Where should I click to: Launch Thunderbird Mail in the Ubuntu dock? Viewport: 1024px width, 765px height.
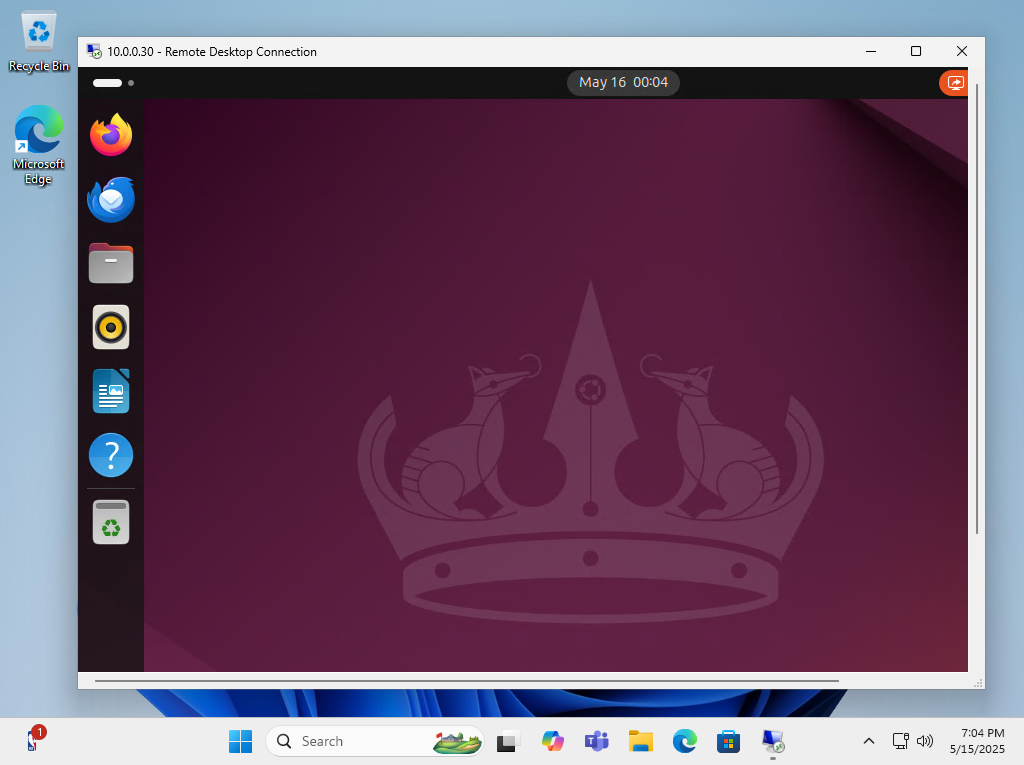(x=111, y=199)
